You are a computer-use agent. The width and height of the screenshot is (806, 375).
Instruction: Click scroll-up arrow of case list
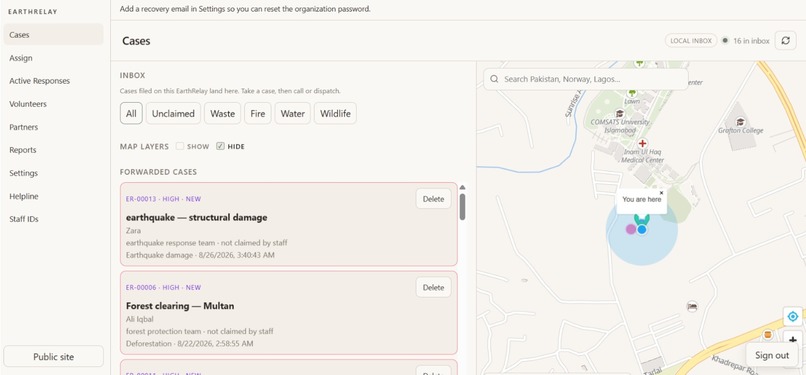pyautogui.click(x=462, y=188)
